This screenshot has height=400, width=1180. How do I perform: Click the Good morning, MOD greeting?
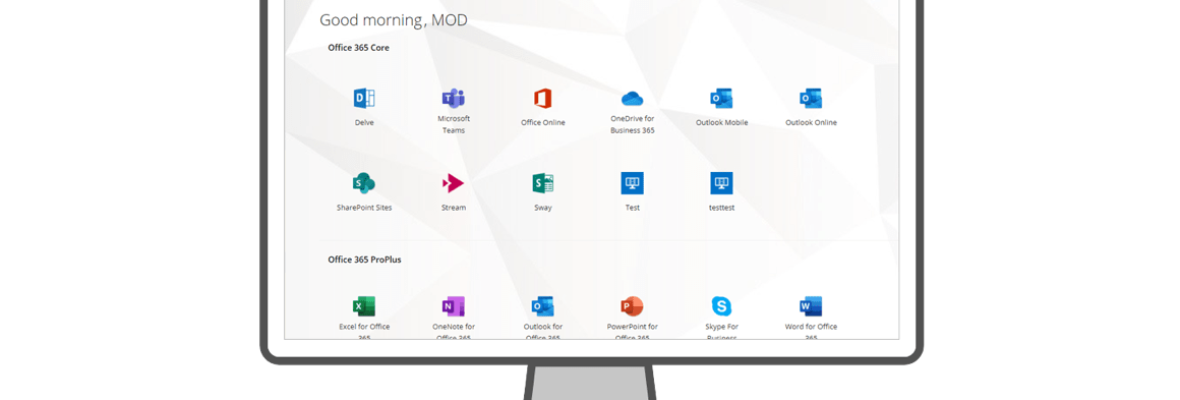pos(394,20)
